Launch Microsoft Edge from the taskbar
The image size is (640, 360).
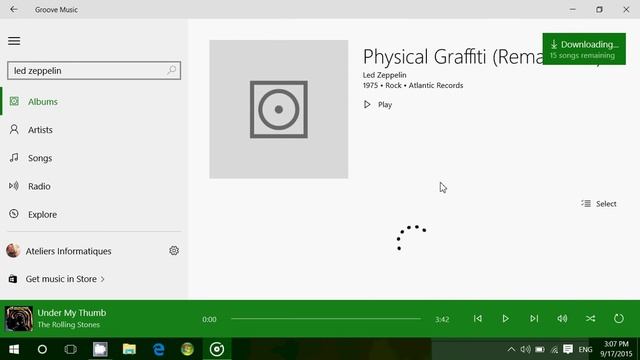pos(158,349)
